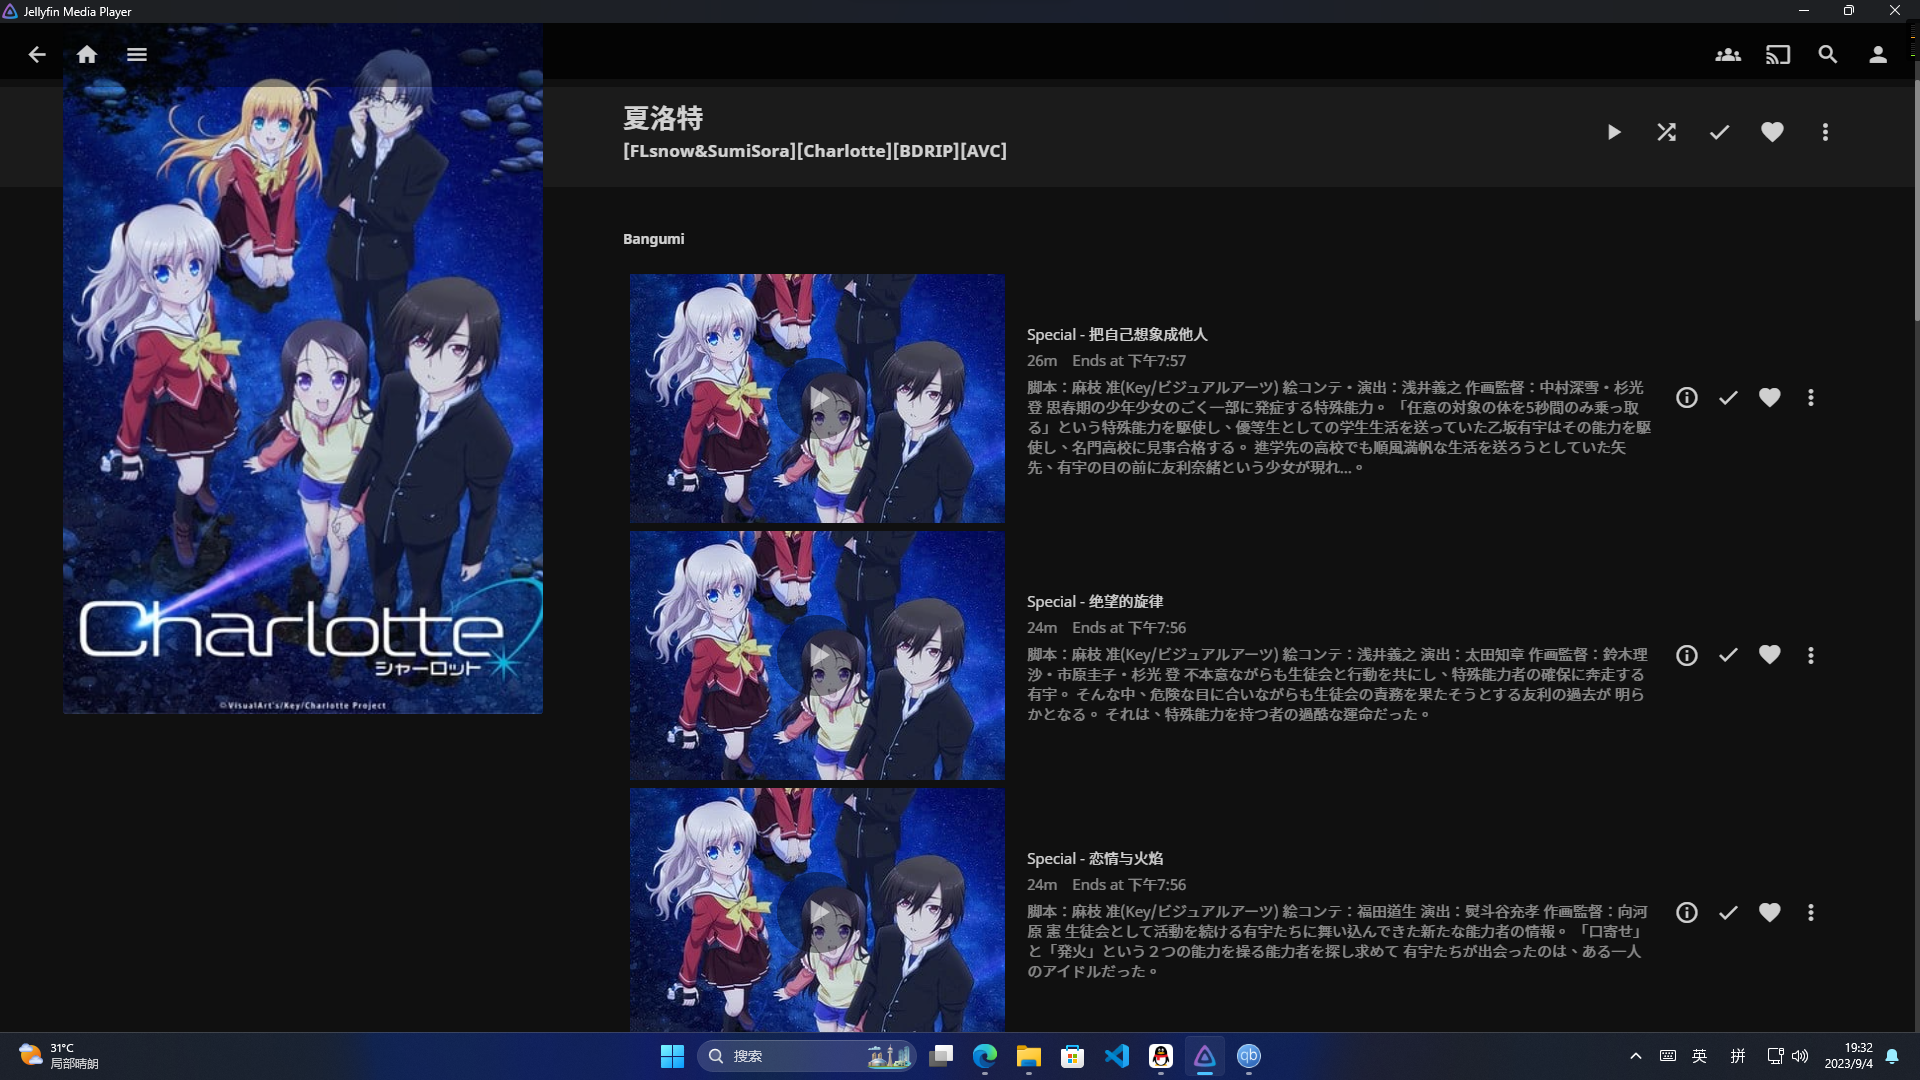
Task: Open the user profile icon
Action: point(1878,55)
